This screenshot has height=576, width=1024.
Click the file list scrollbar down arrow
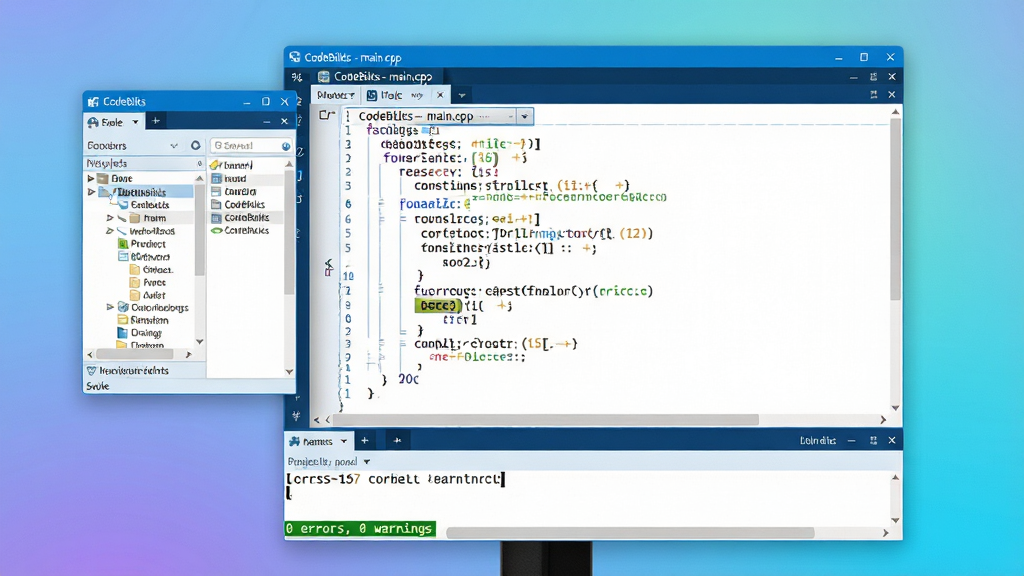[289, 372]
